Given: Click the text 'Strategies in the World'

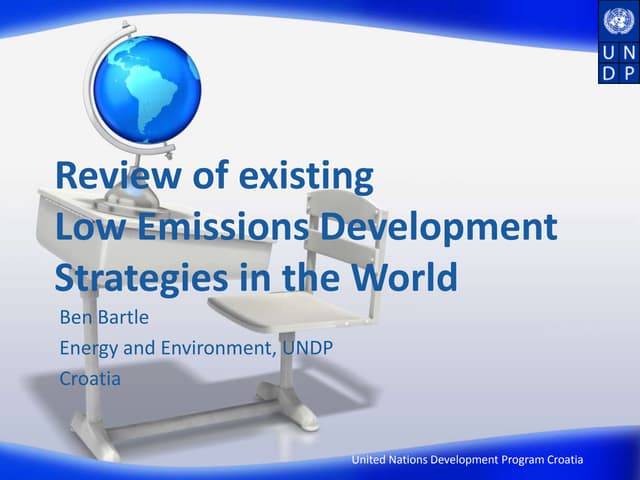Looking at the screenshot, I should point(256,278).
